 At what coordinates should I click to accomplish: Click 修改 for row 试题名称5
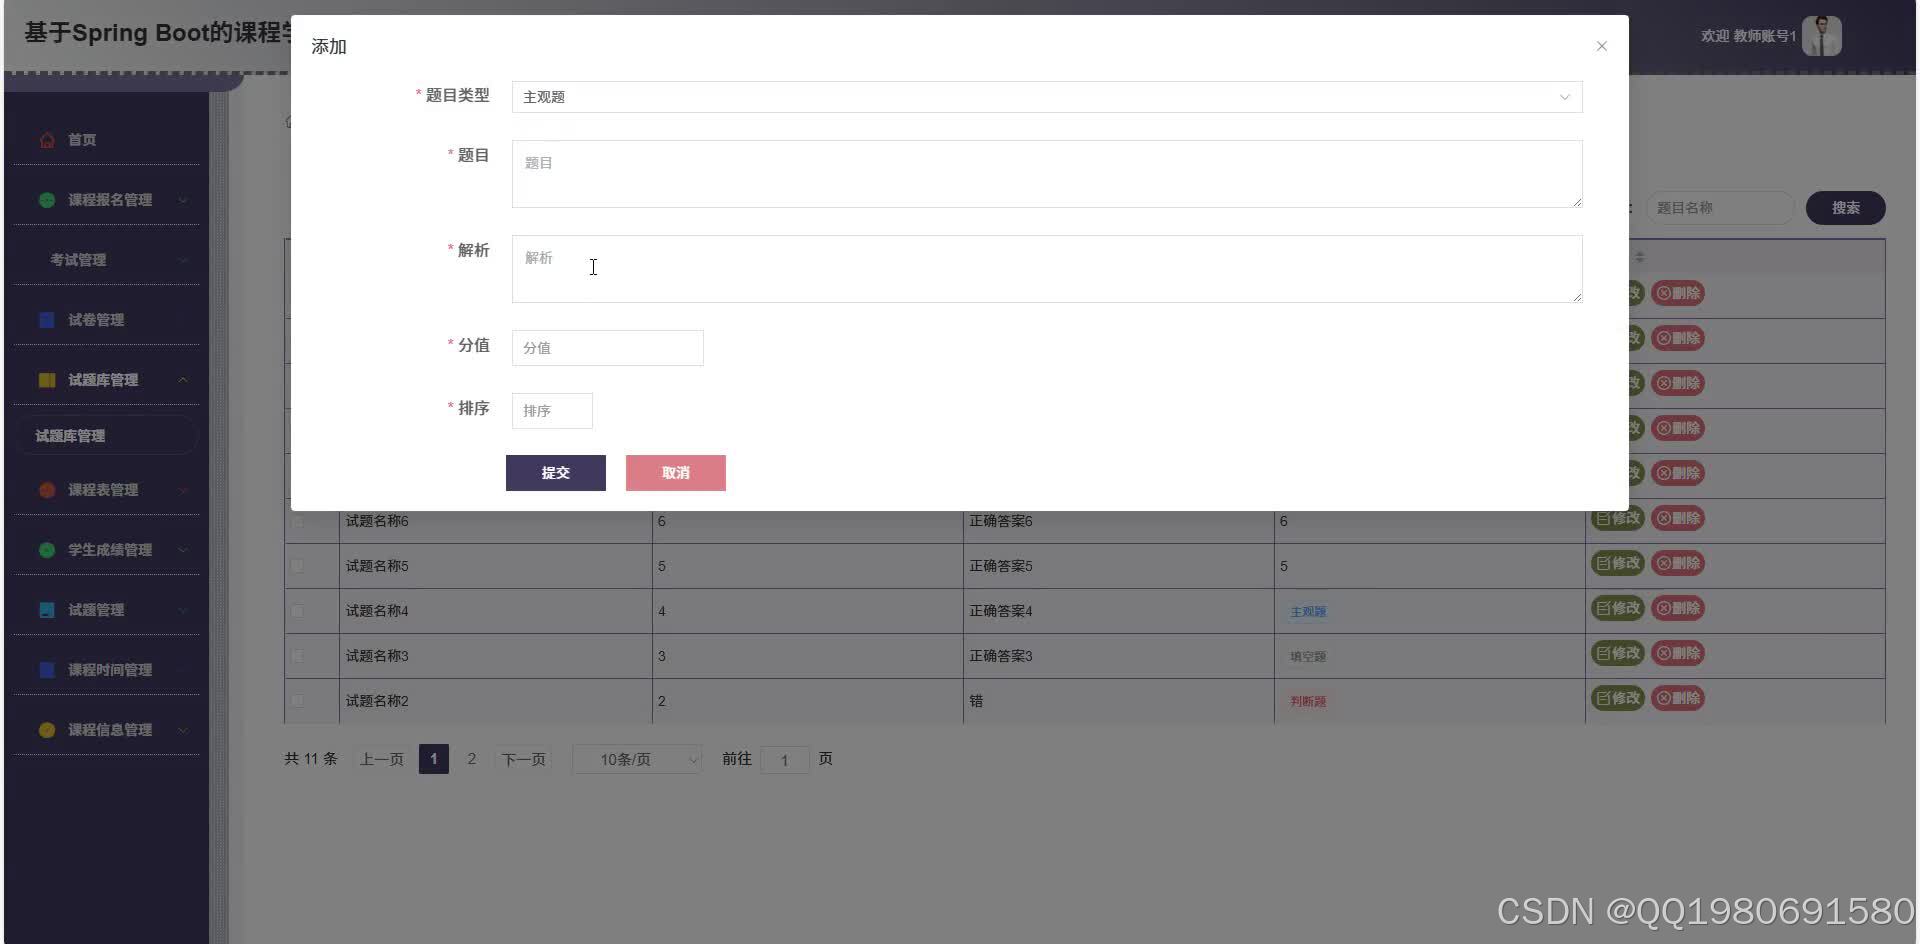pyautogui.click(x=1618, y=563)
